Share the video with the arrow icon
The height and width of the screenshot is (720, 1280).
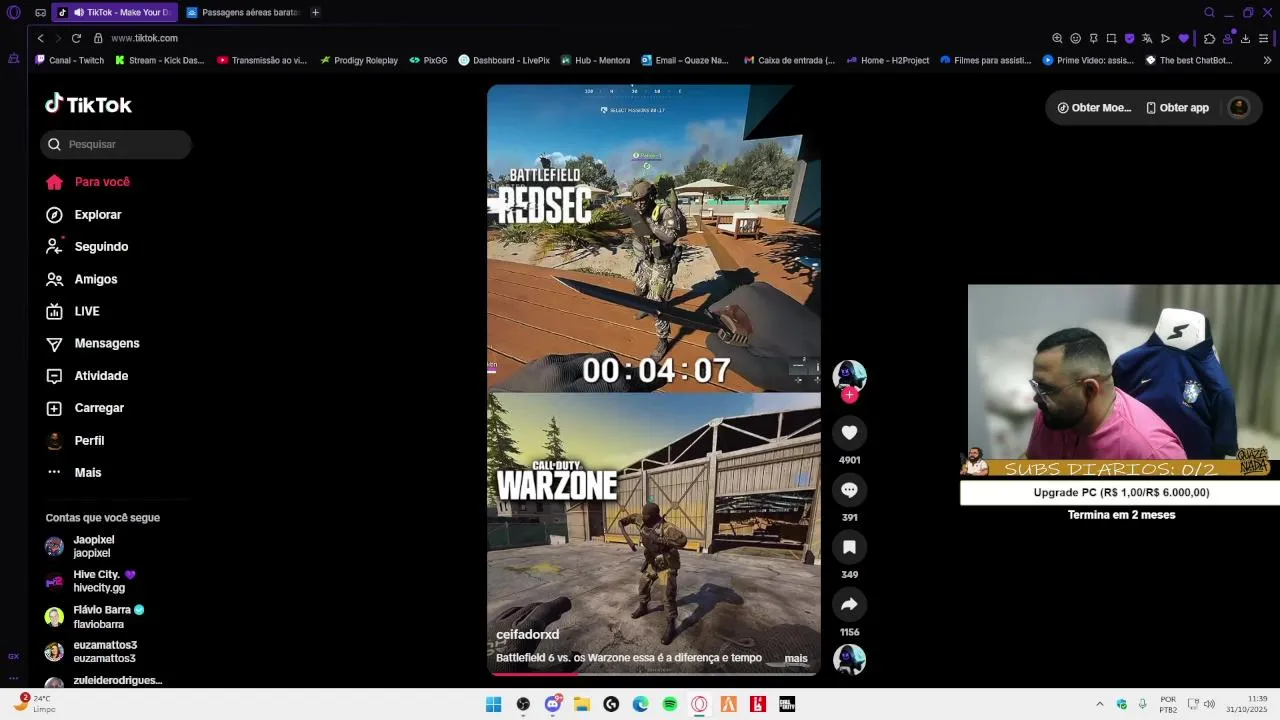coord(849,604)
